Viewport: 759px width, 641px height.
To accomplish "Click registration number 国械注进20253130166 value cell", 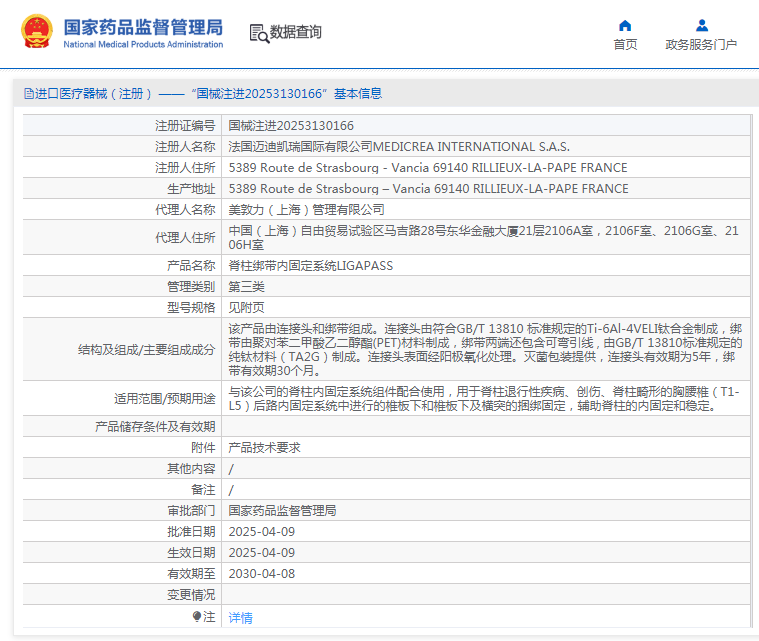I will click(x=291, y=126).
